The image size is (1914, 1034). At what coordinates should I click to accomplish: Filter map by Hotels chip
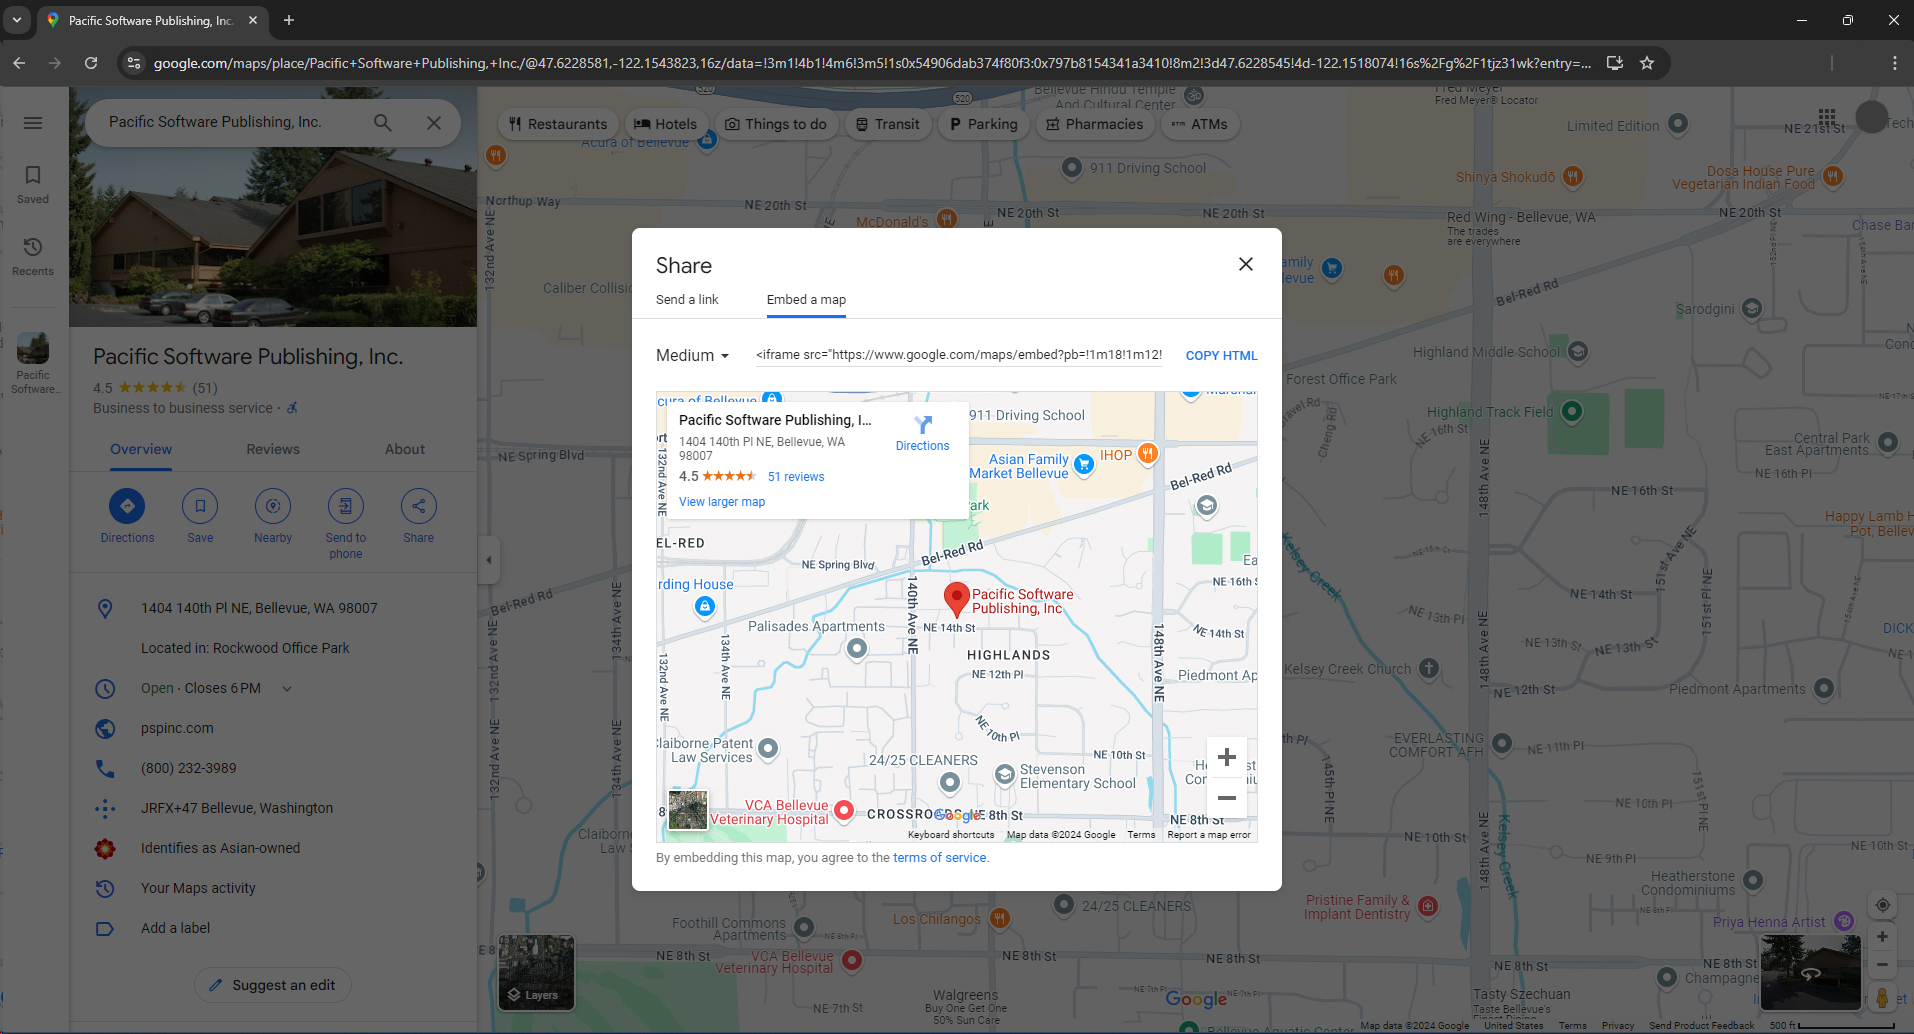[x=665, y=124]
